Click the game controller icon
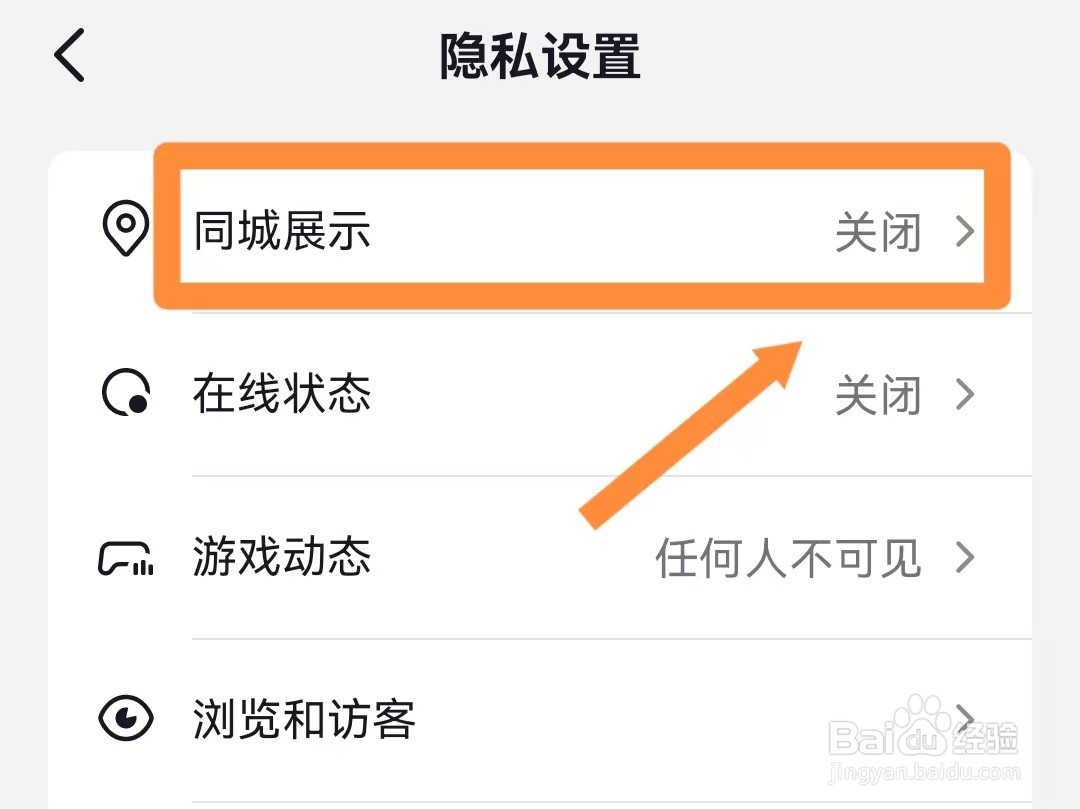 [126, 558]
